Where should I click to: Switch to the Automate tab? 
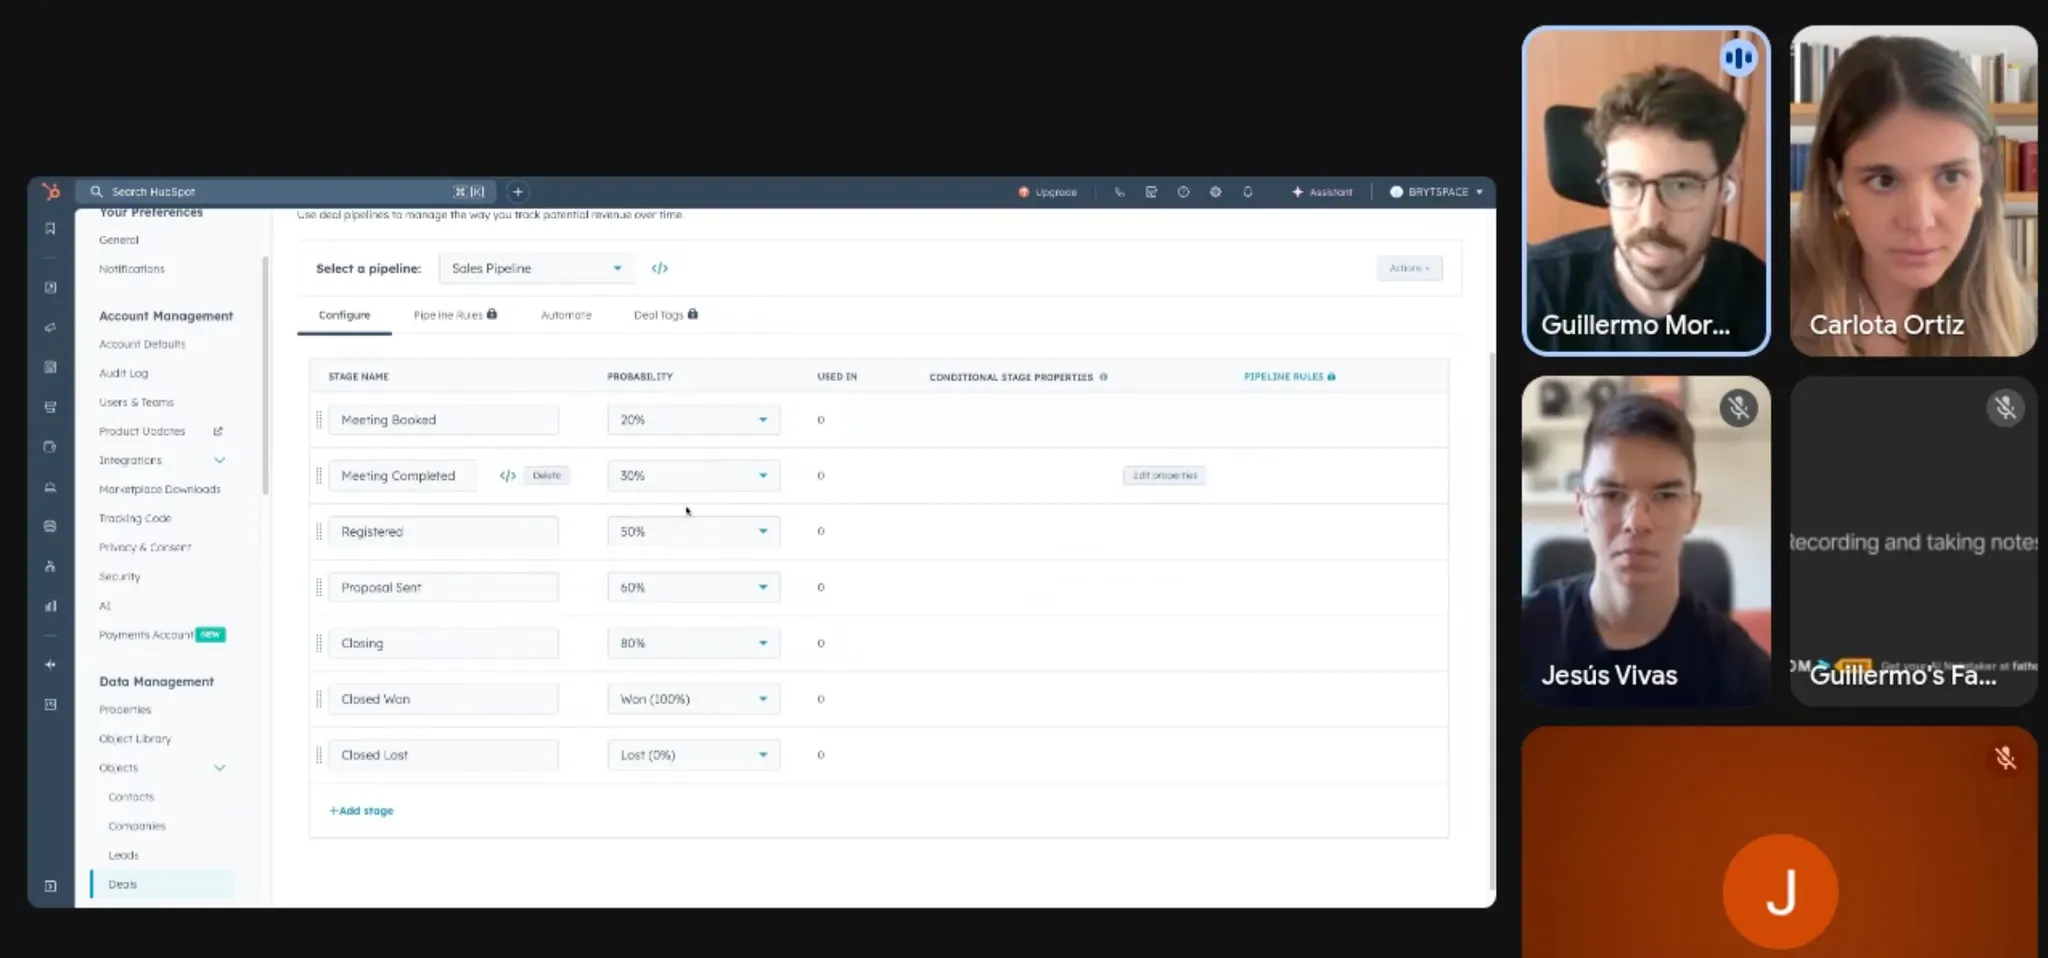(566, 315)
